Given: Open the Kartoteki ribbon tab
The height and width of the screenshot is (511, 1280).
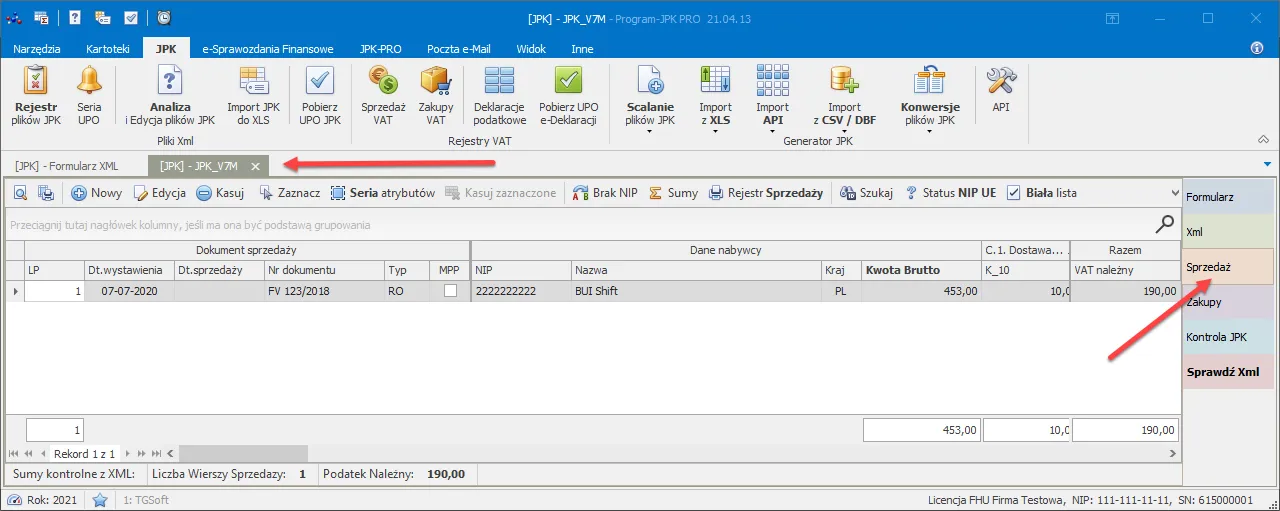Looking at the screenshot, I should pyautogui.click(x=108, y=48).
